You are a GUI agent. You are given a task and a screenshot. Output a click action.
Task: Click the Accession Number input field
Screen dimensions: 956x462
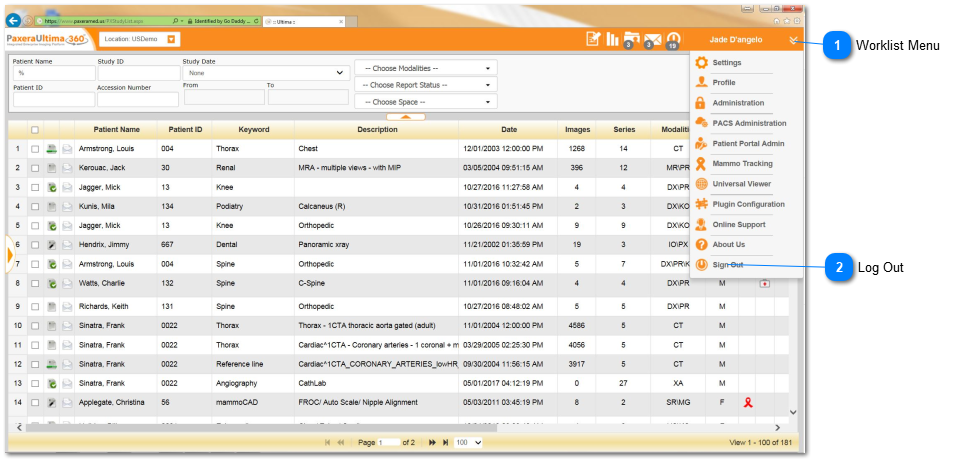tap(138, 99)
